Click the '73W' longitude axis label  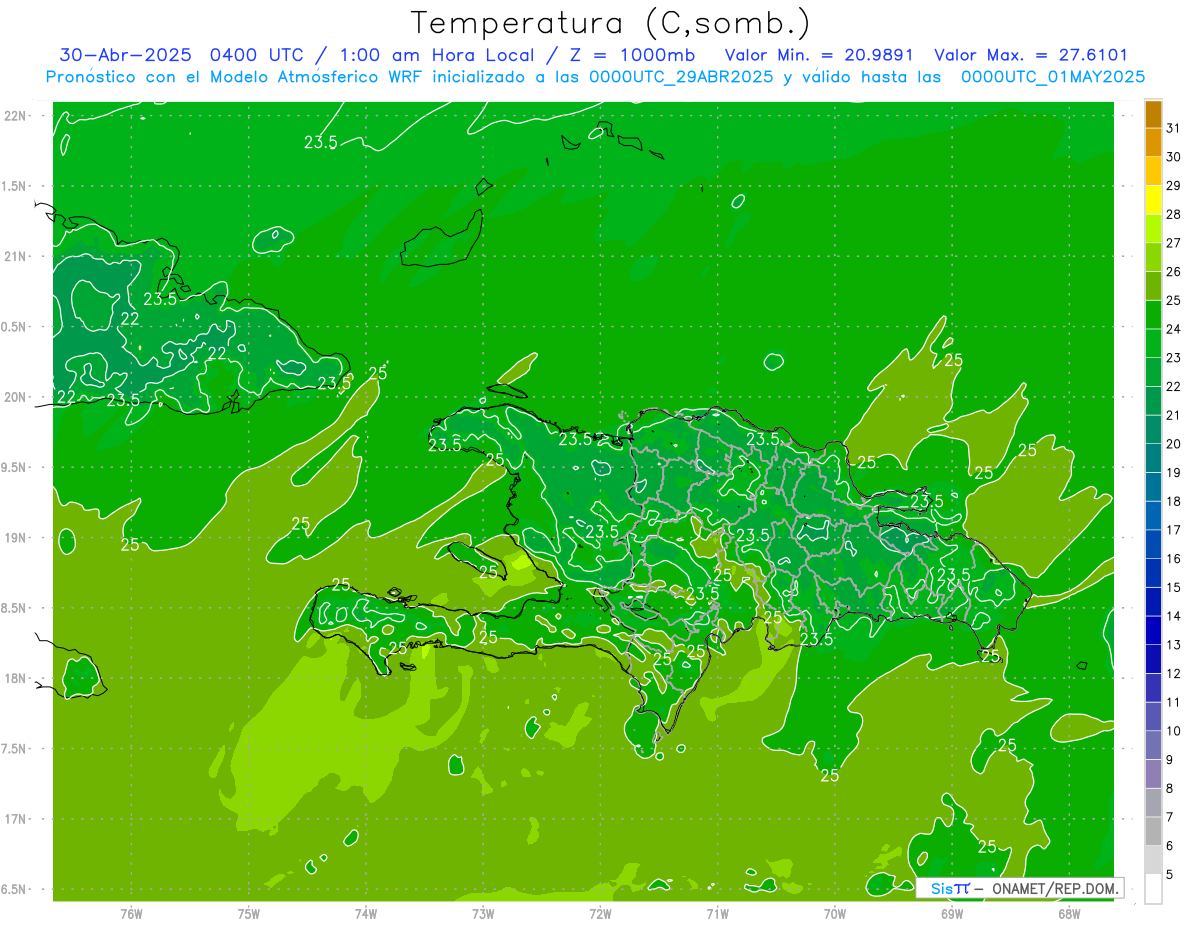click(483, 914)
